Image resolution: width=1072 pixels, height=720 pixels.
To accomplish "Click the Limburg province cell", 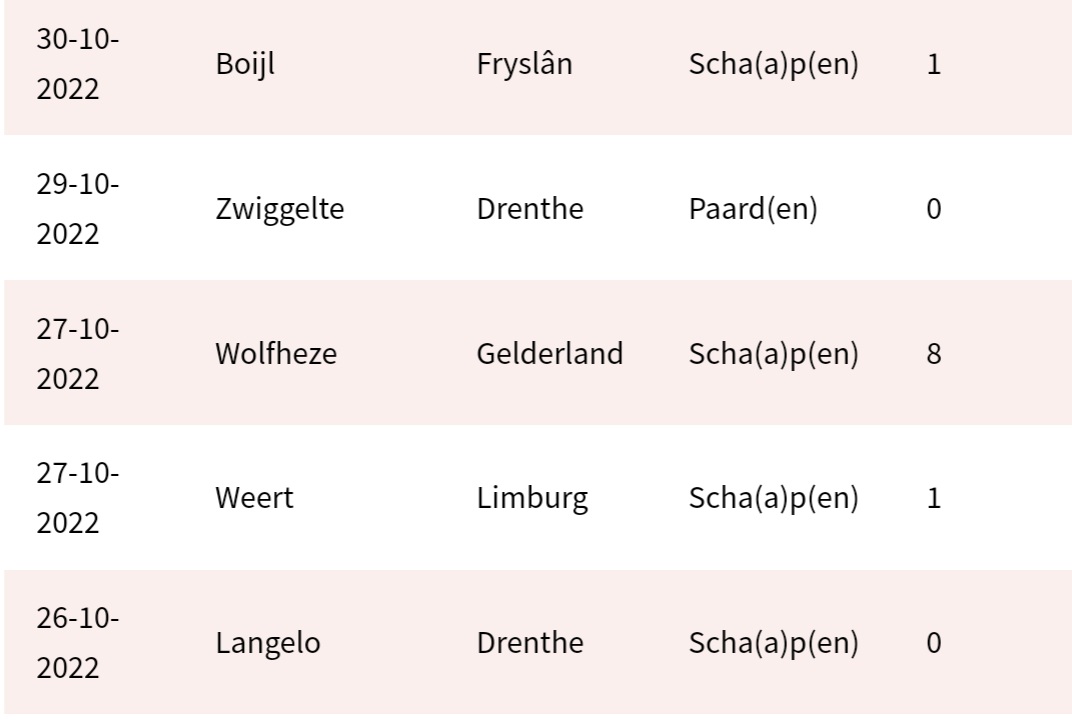I will coord(532,499).
